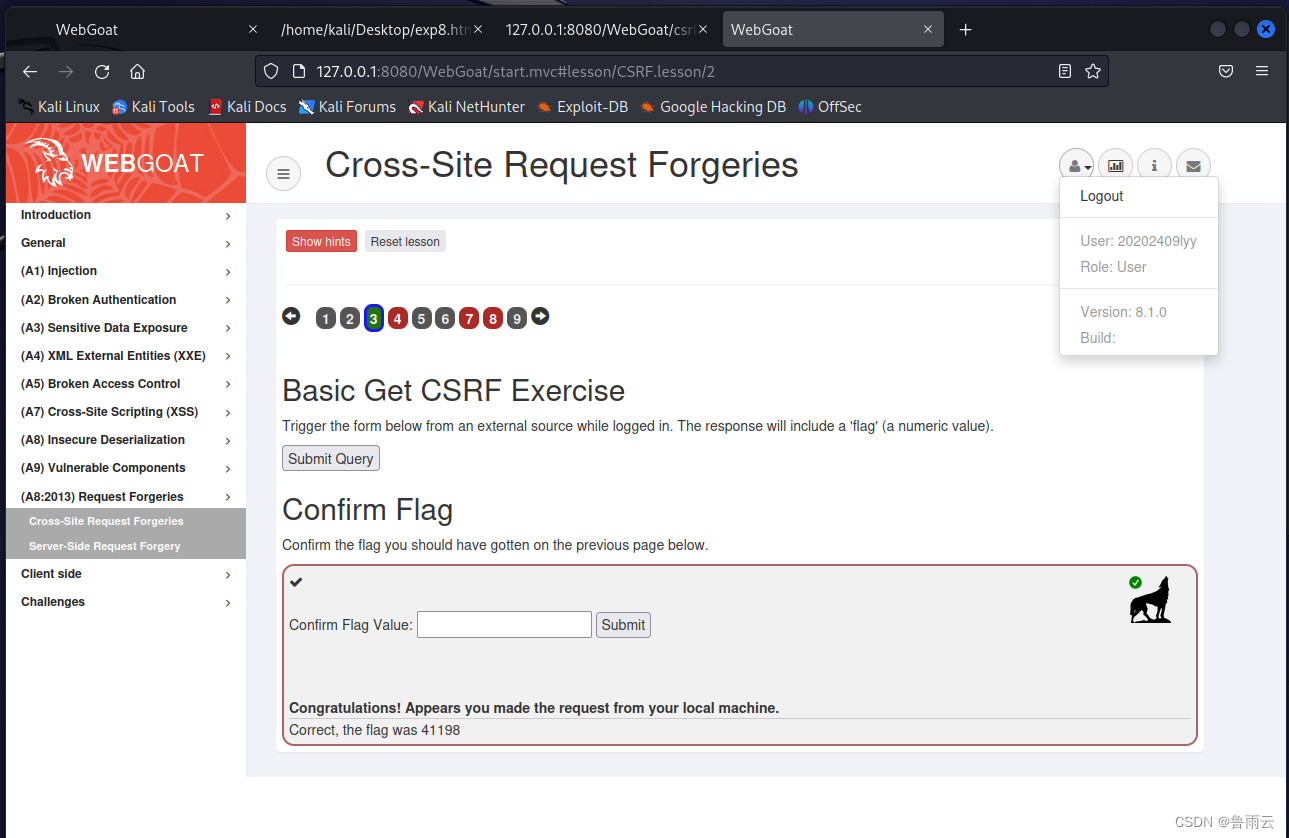The height and width of the screenshot is (838, 1289).
Task: Open a new browser tab with plus
Action: 965,30
